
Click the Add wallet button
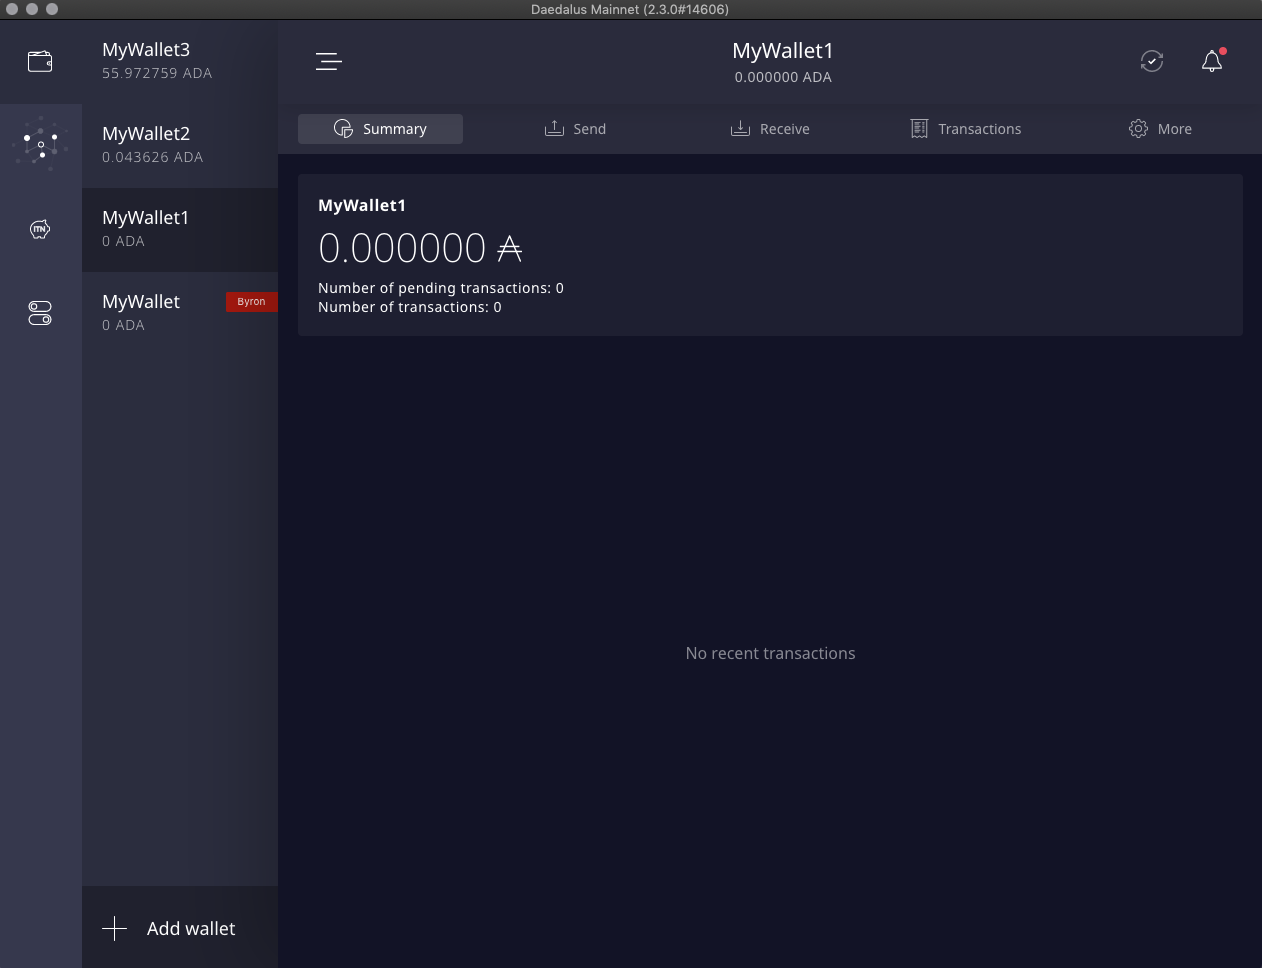point(180,928)
